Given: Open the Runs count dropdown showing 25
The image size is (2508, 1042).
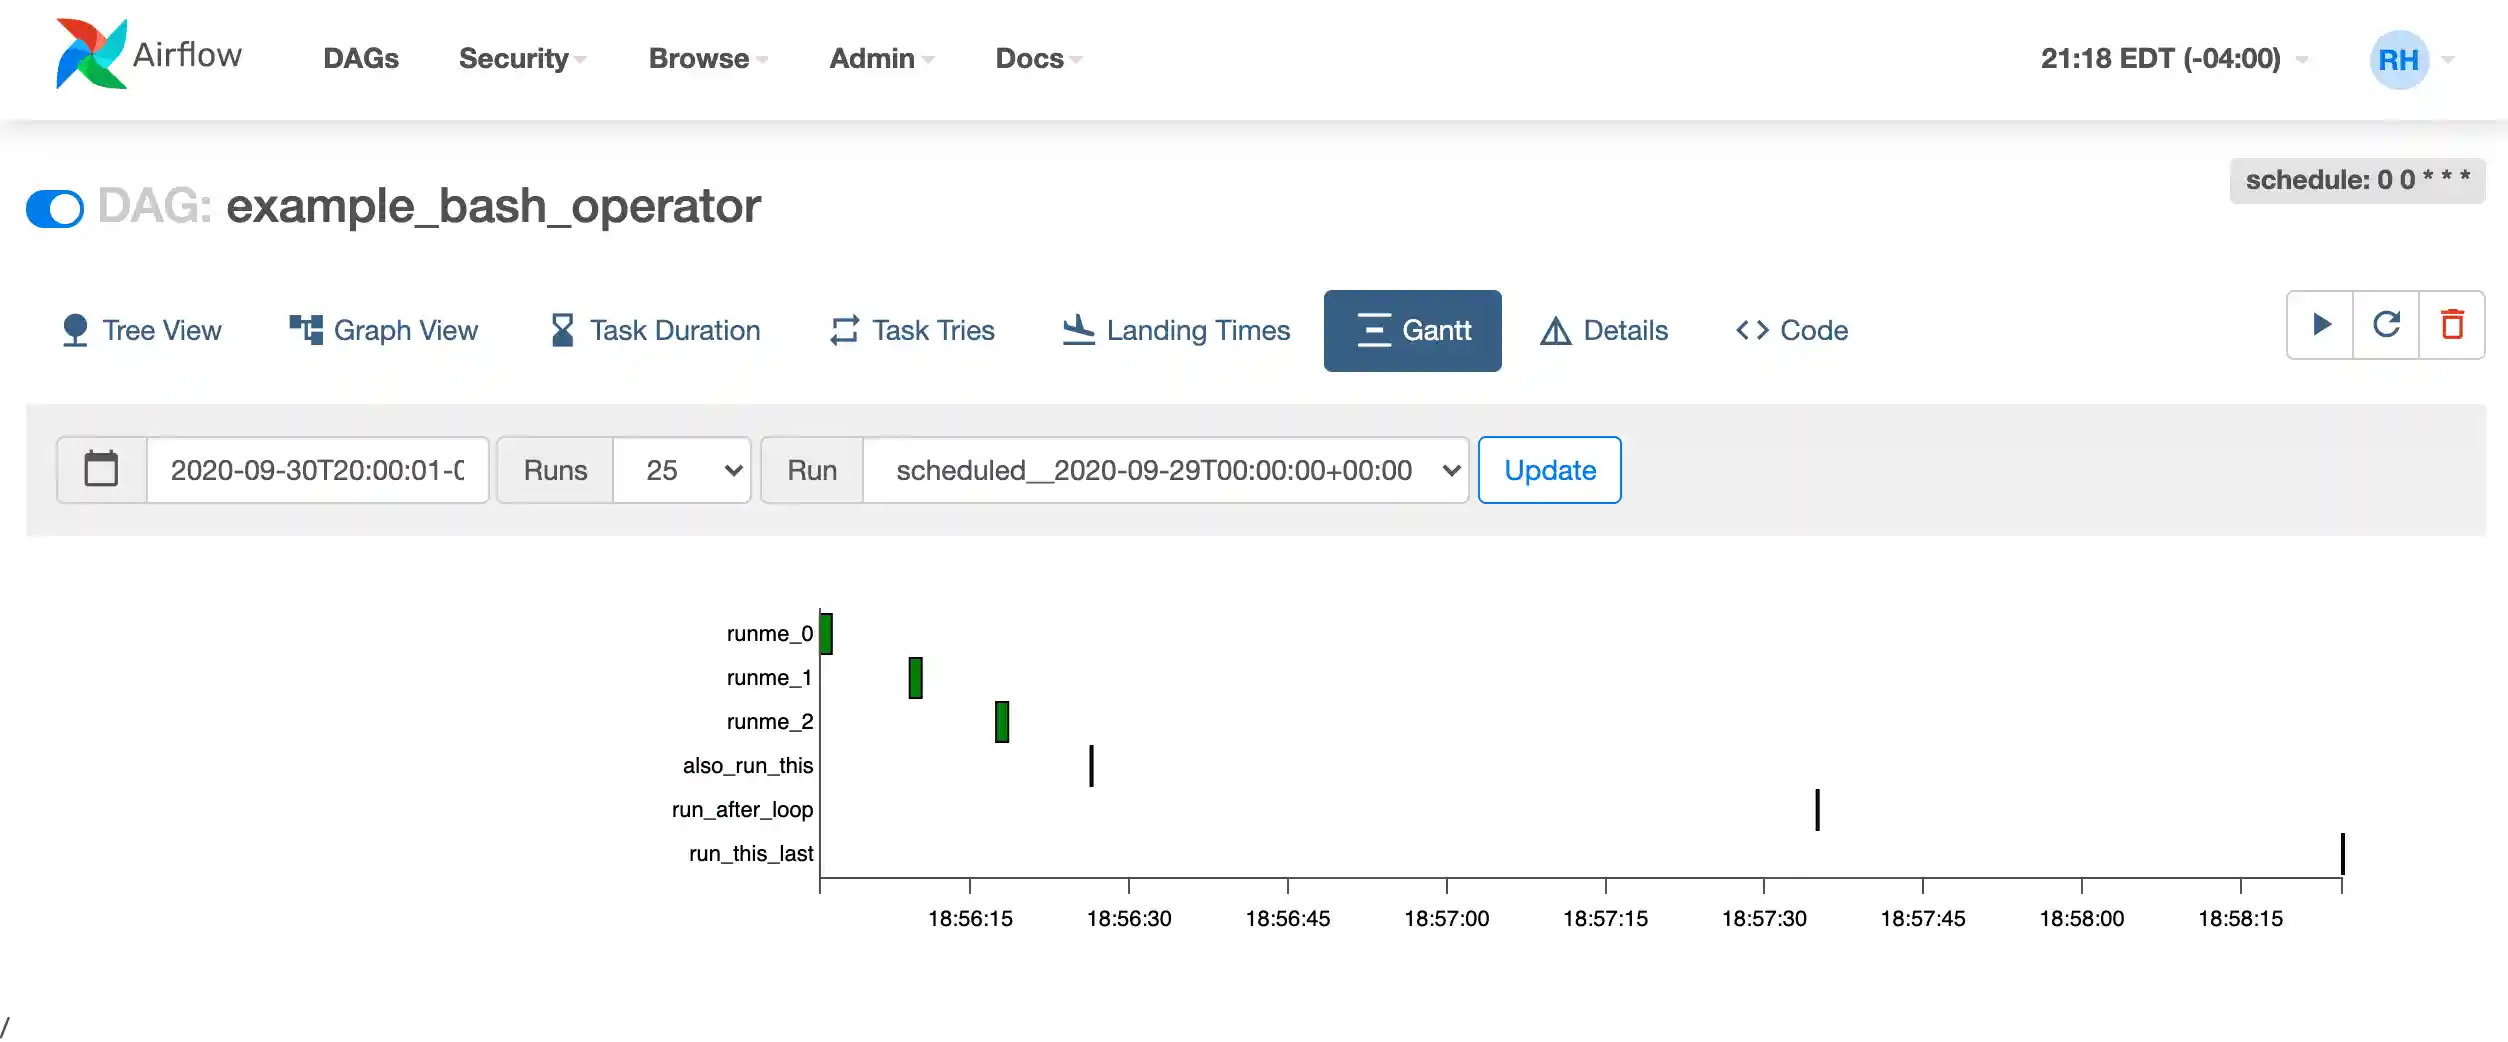Looking at the screenshot, I should [682, 470].
